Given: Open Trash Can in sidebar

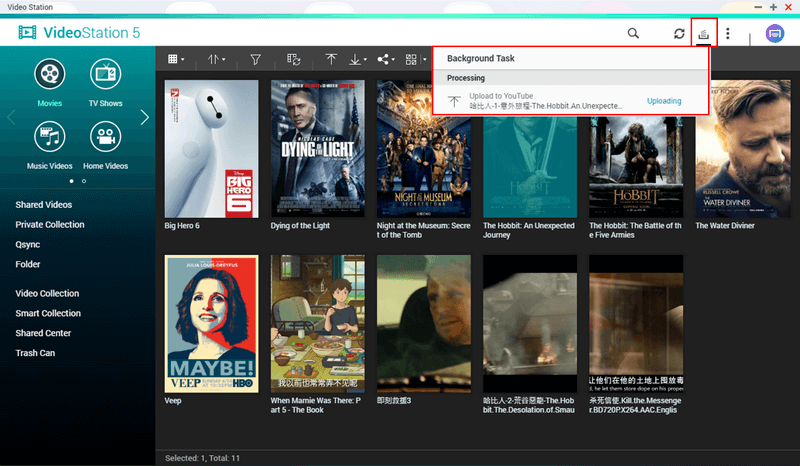Looking at the screenshot, I should 35,353.
